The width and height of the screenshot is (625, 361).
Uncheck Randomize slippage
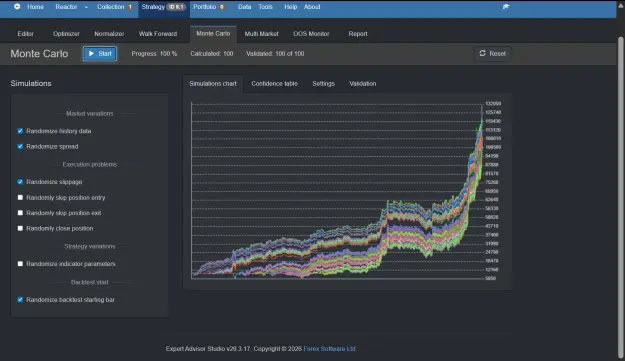pyautogui.click(x=20, y=182)
